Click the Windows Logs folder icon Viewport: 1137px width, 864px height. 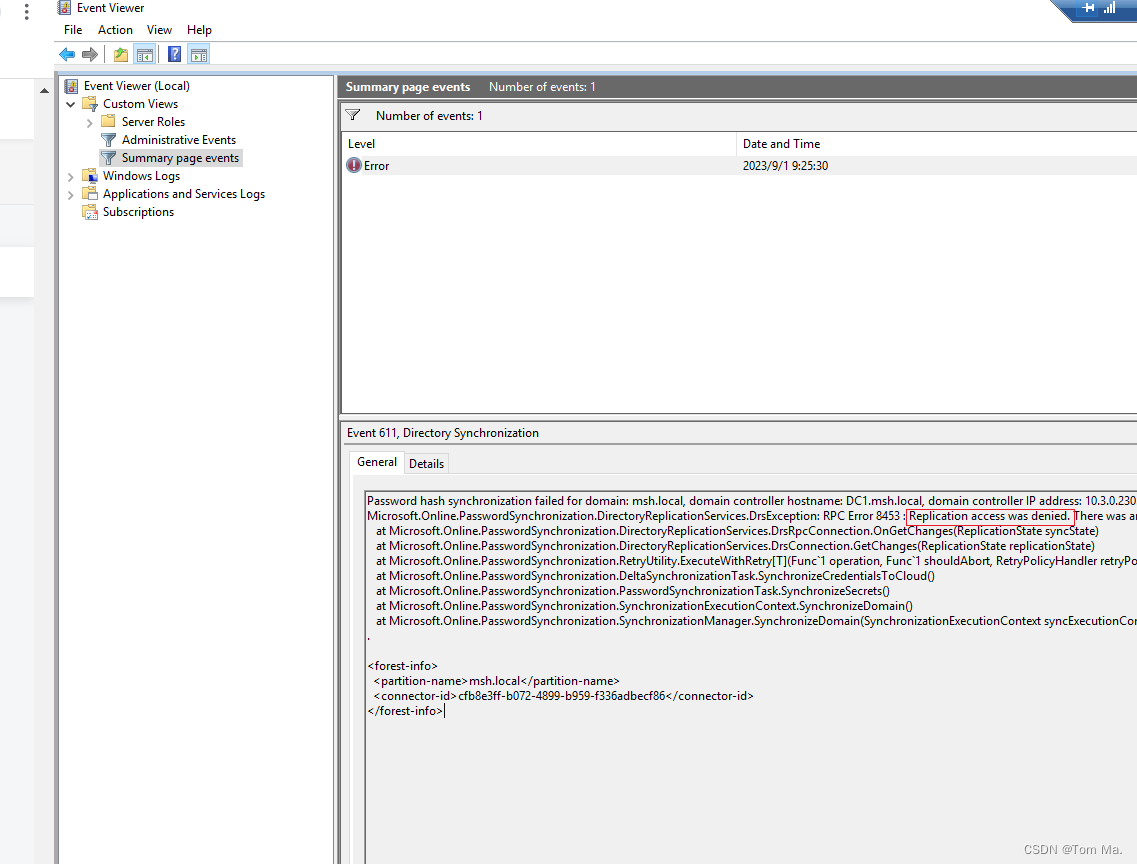pos(90,175)
